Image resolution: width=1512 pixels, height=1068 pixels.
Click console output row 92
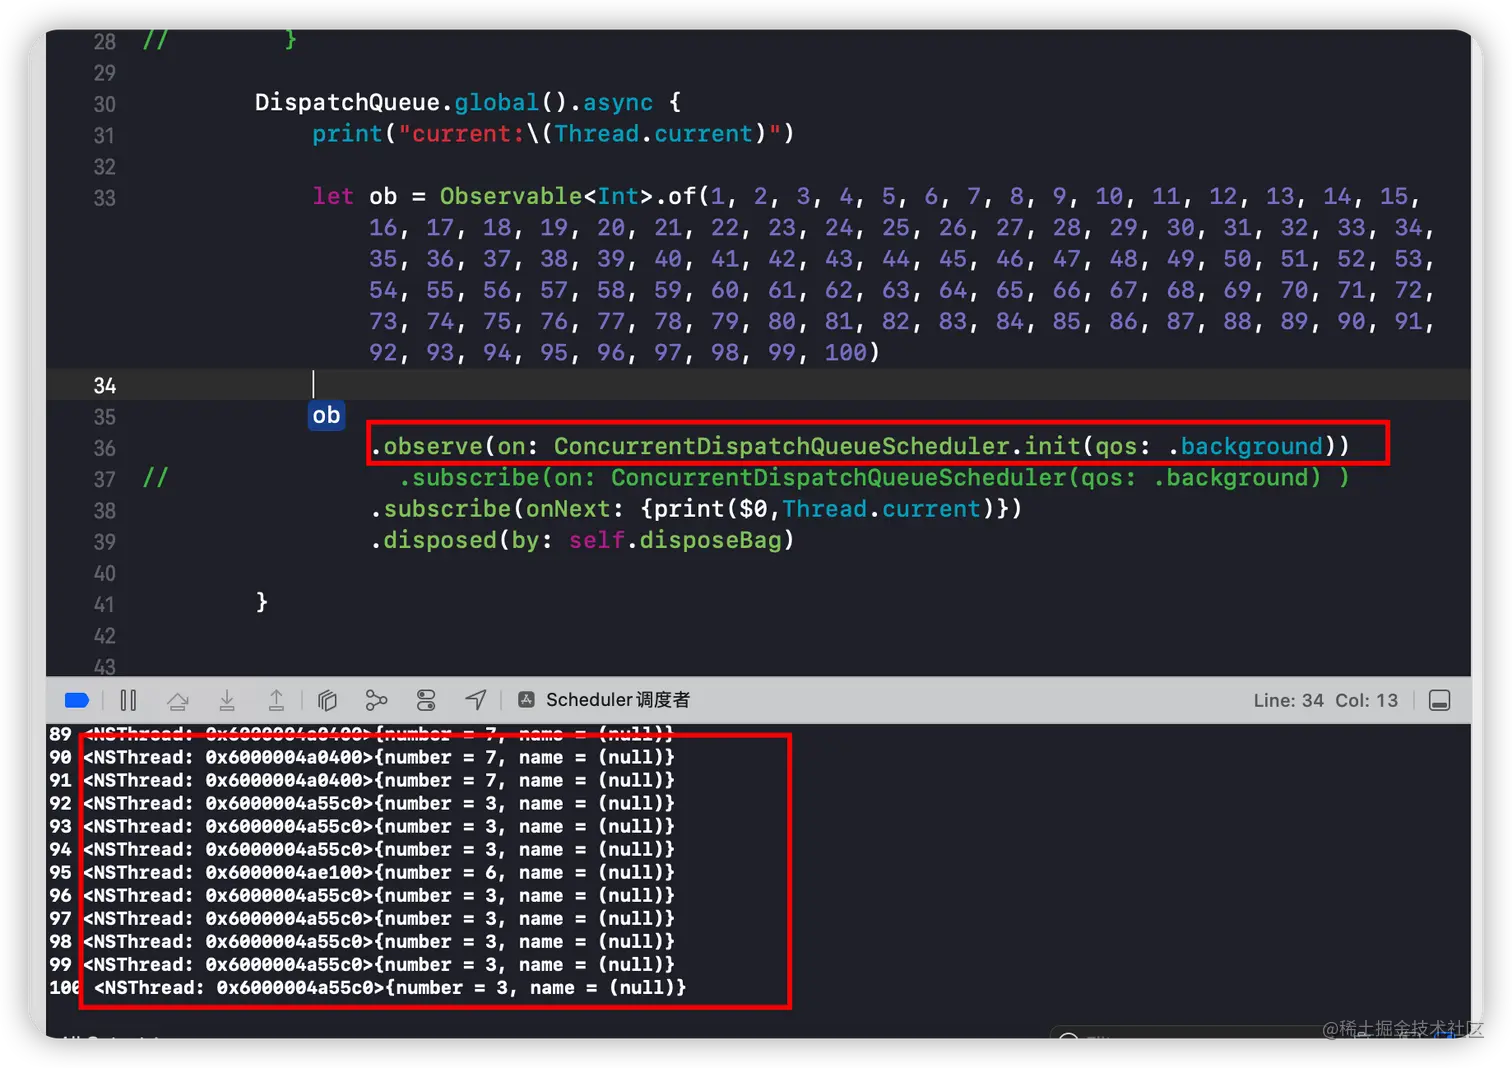click(x=362, y=803)
